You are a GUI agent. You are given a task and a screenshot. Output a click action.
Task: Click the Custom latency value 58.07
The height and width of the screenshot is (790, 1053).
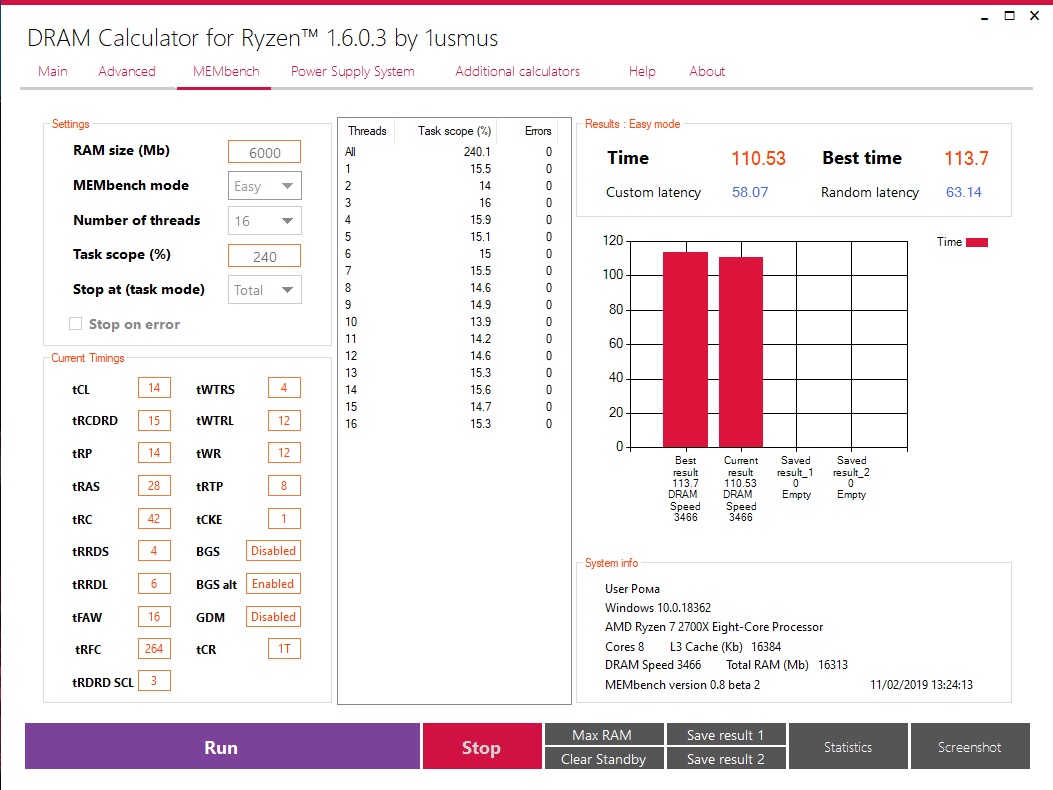click(750, 192)
